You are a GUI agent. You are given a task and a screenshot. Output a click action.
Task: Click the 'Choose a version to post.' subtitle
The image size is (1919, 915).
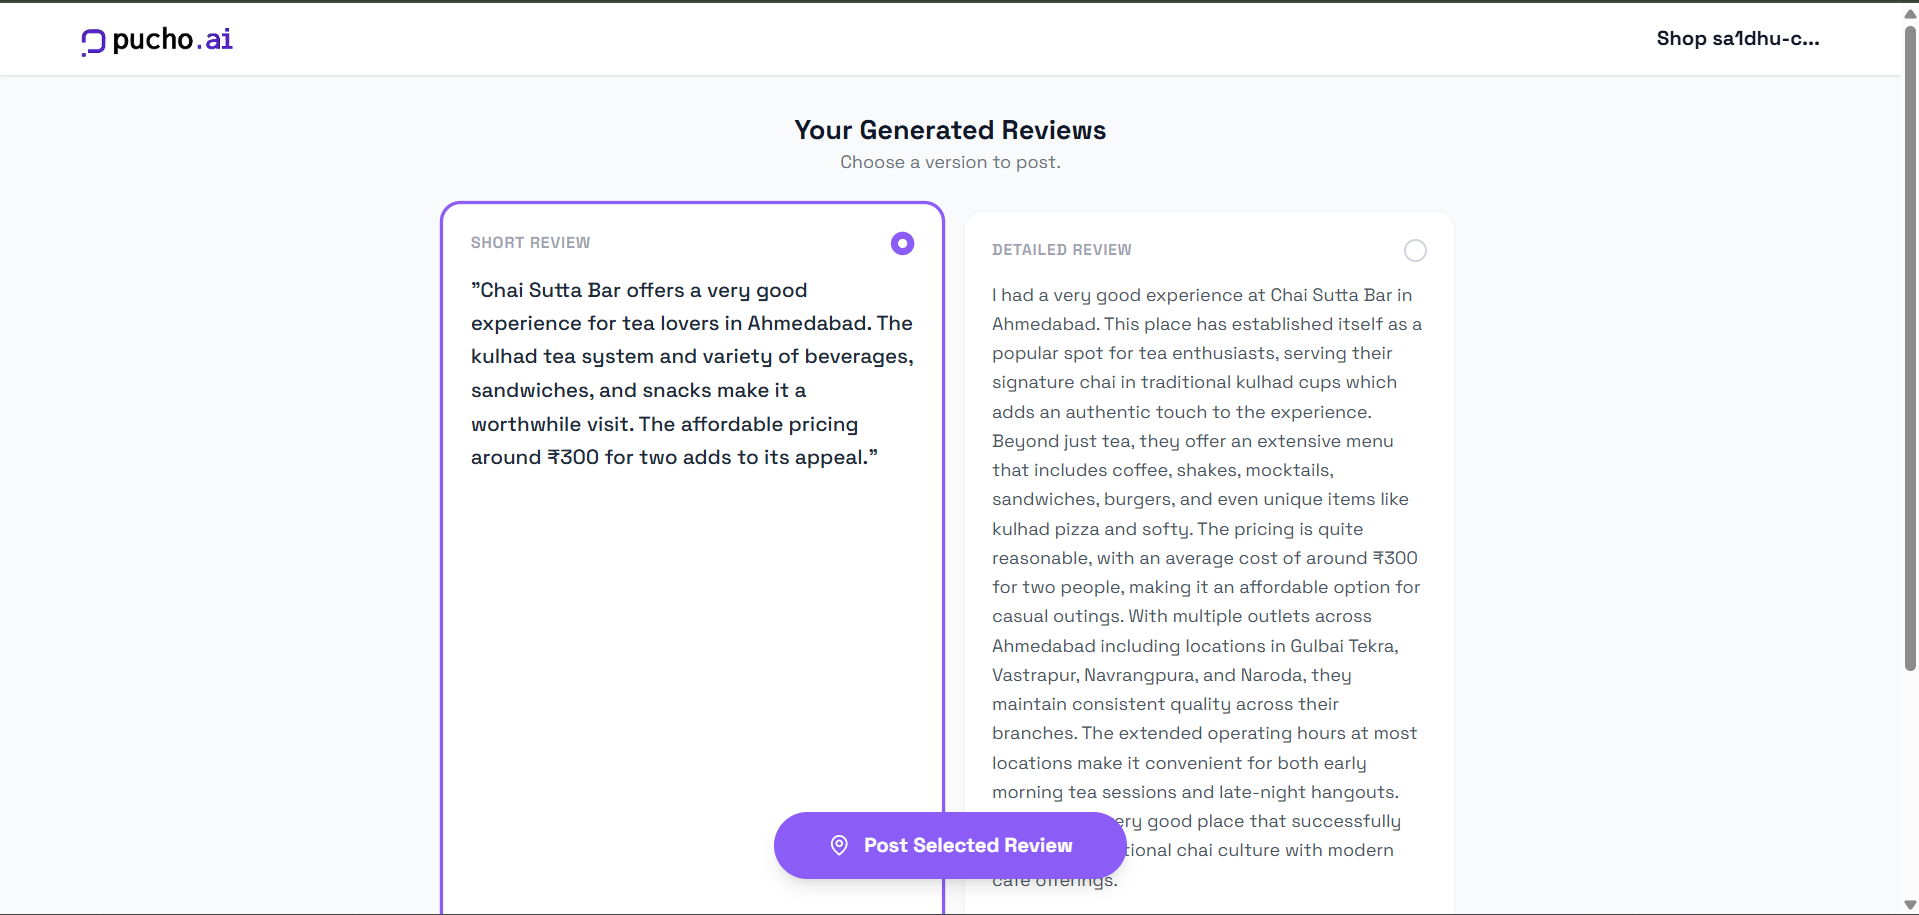pyautogui.click(x=950, y=162)
